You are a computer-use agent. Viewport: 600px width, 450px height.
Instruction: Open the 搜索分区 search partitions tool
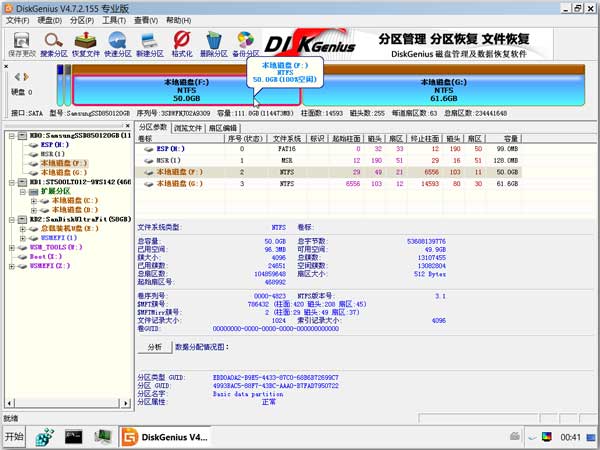pyautogui.click(x=54, y=44)
